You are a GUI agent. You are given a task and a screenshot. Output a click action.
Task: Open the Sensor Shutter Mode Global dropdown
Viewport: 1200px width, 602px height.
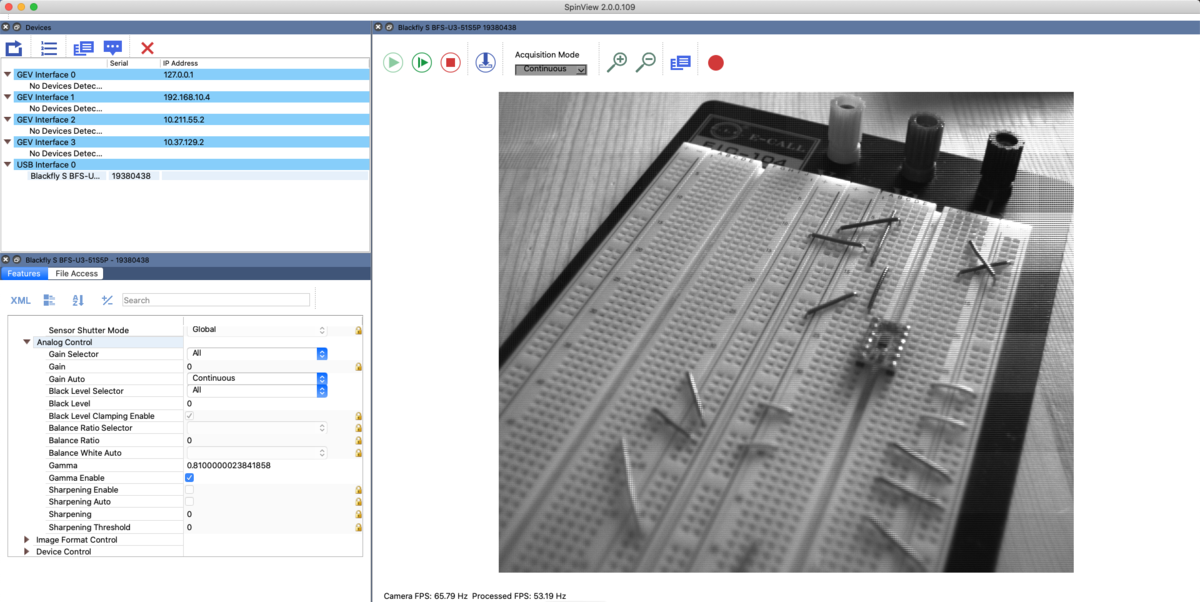(x=258, y=329)
